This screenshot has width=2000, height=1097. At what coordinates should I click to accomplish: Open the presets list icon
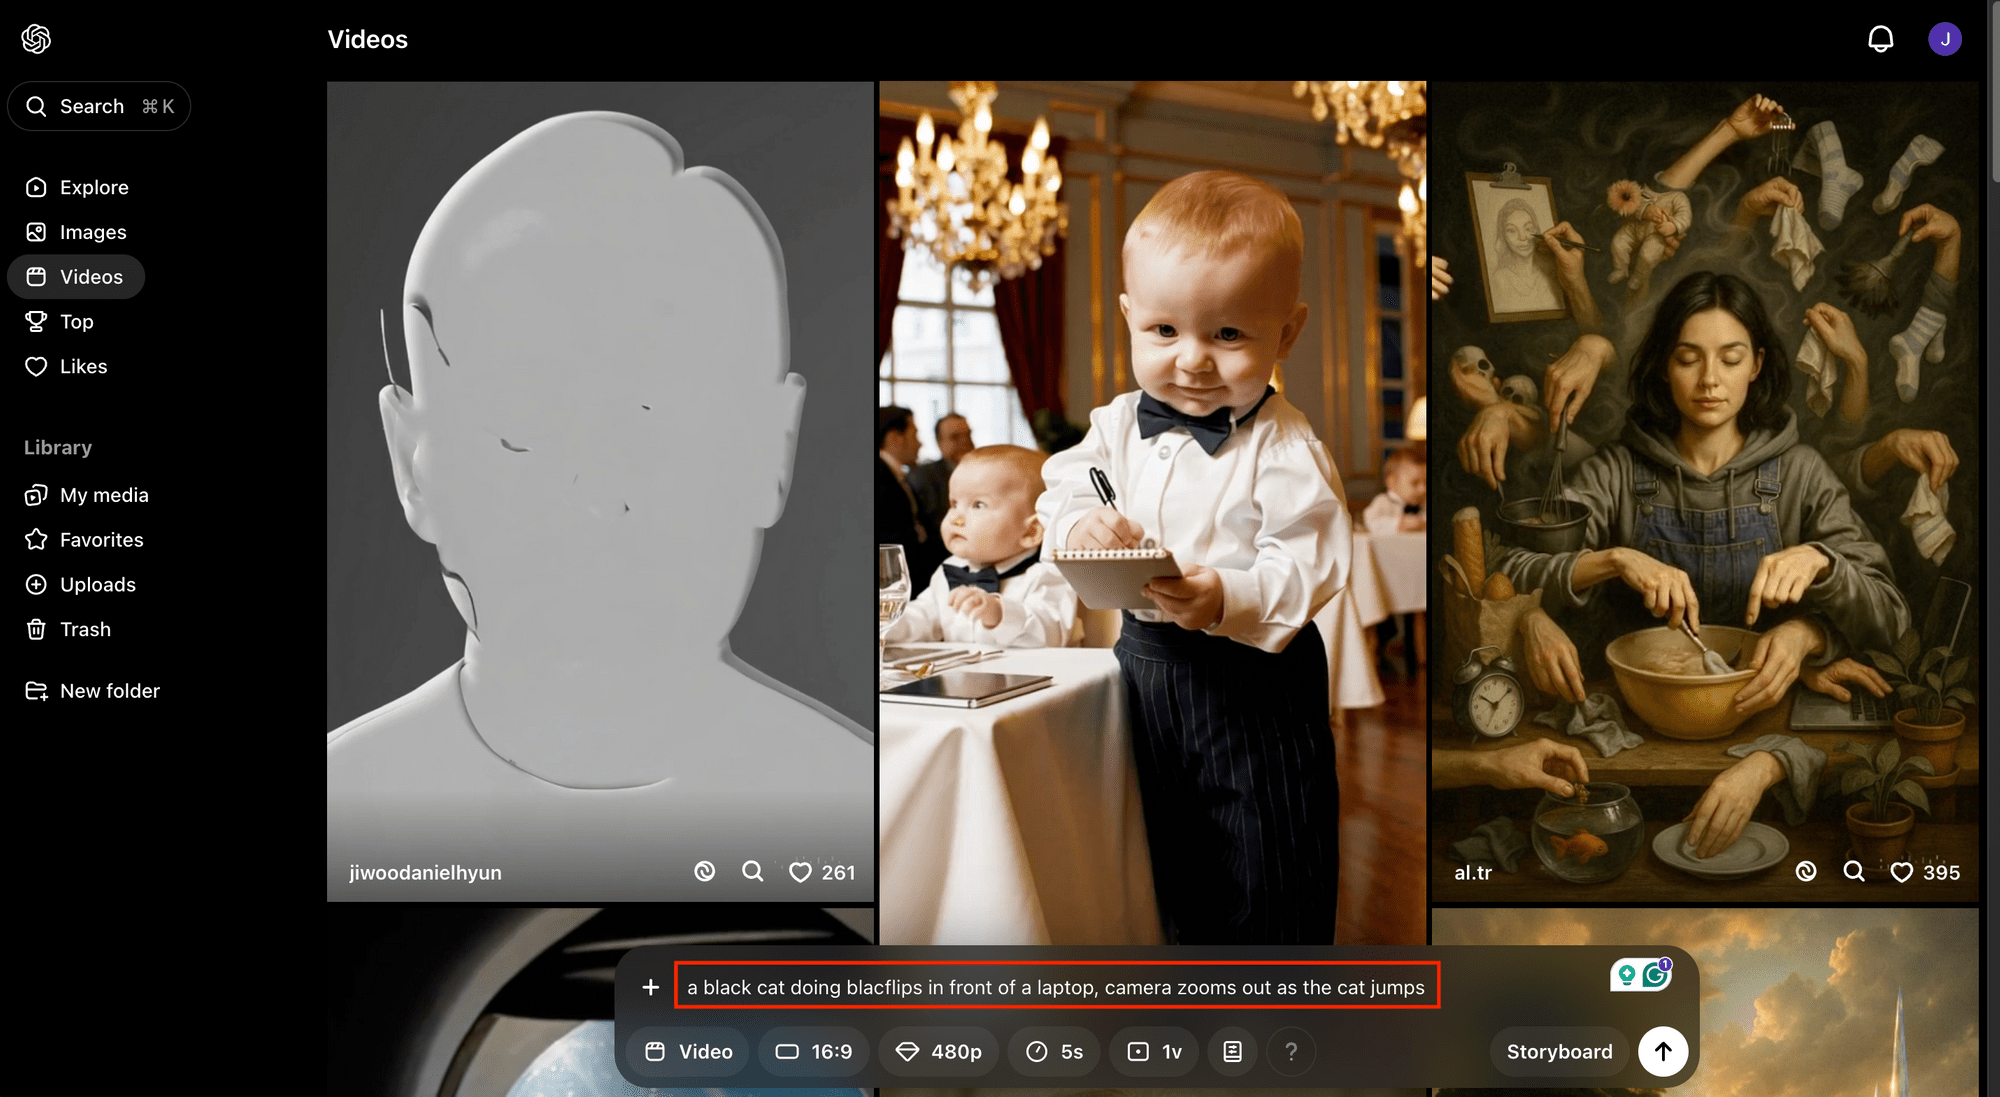click(1233, 1052)
